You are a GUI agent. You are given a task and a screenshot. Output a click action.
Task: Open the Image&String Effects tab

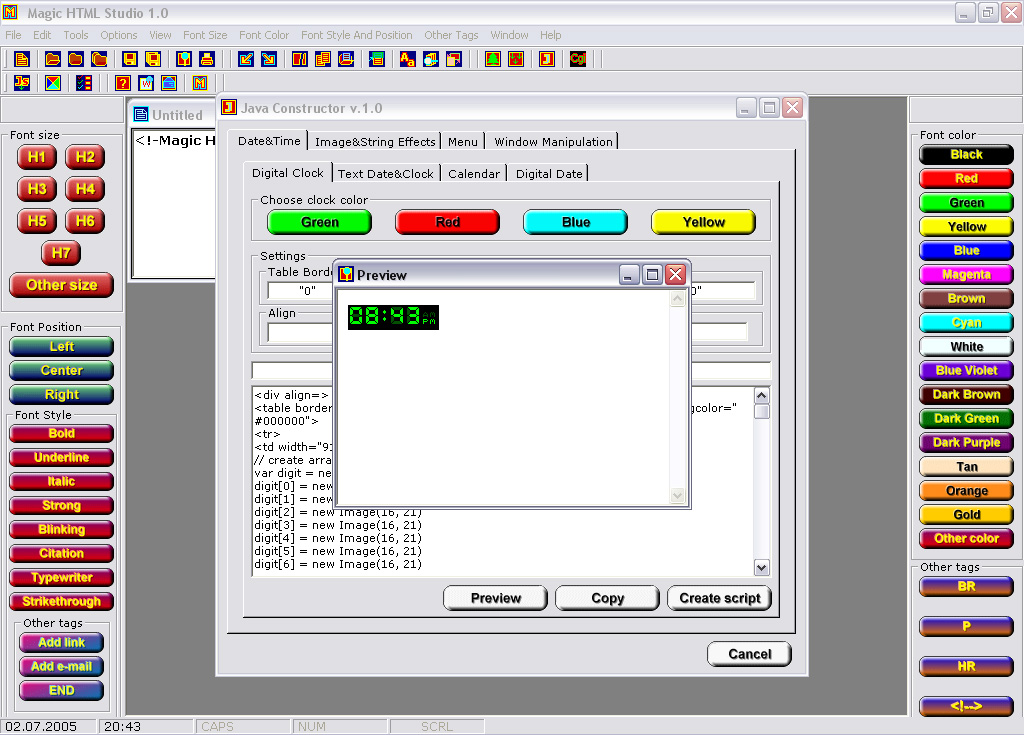tap(375, 142)
